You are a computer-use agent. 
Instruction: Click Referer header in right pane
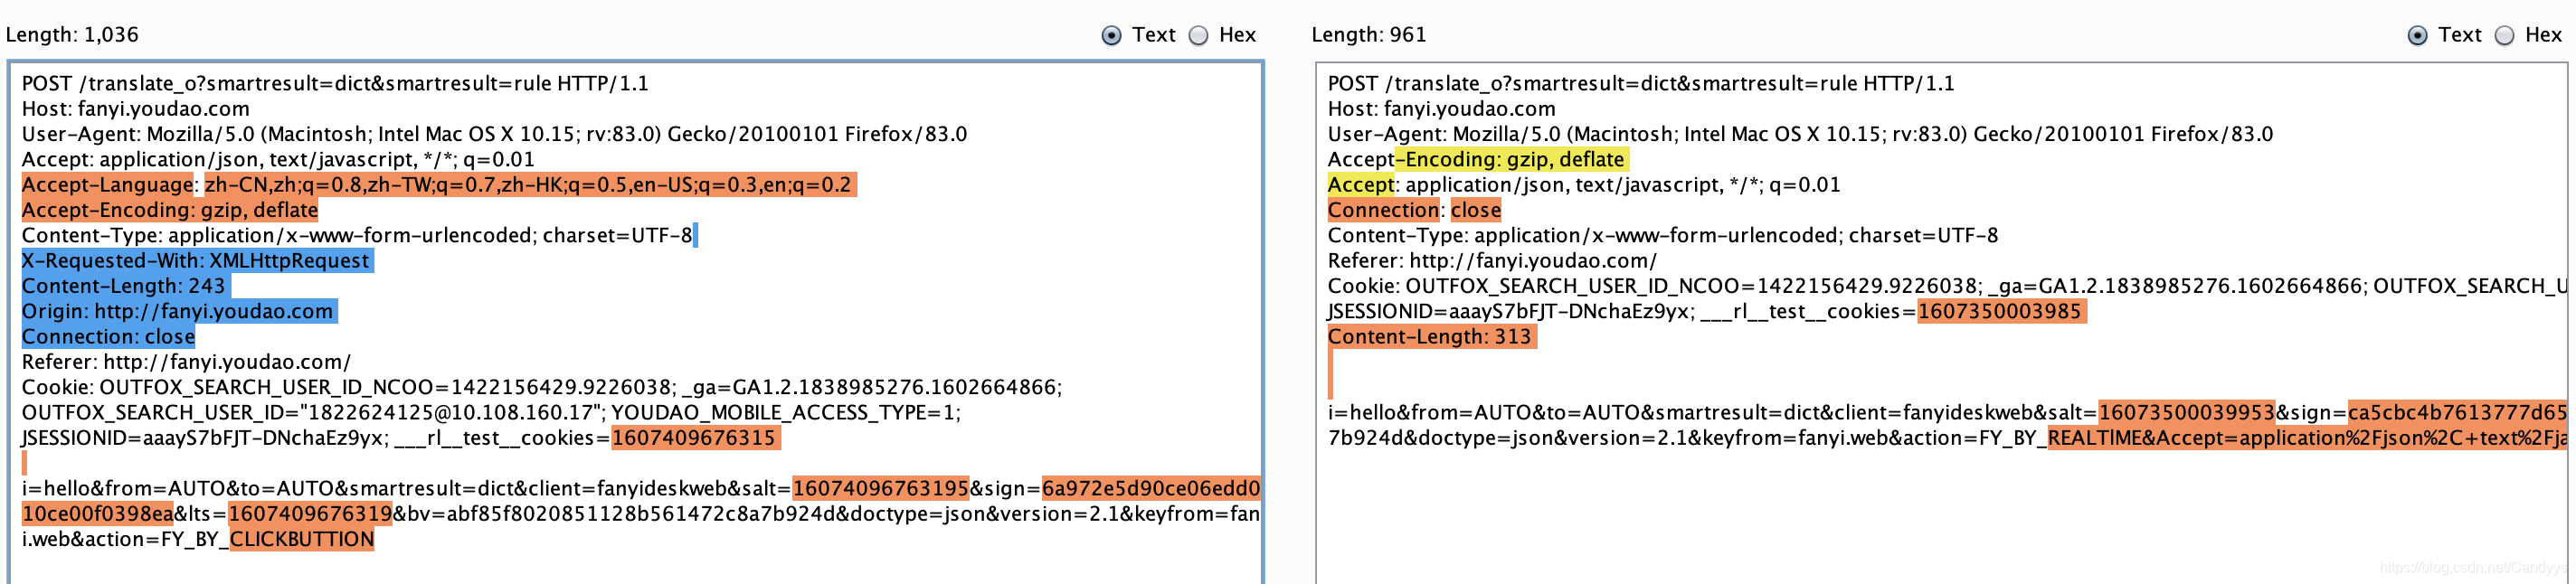1492,260
